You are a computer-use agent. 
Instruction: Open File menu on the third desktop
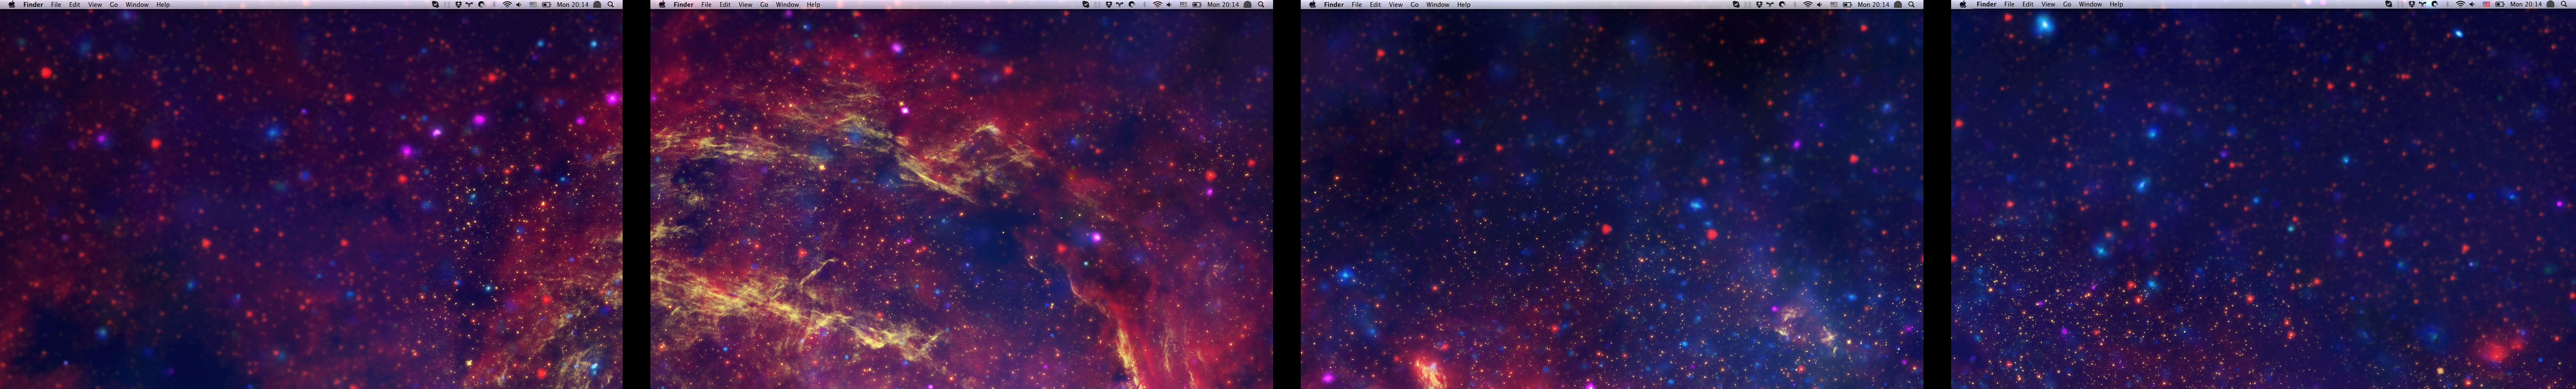click(1357, 5)
